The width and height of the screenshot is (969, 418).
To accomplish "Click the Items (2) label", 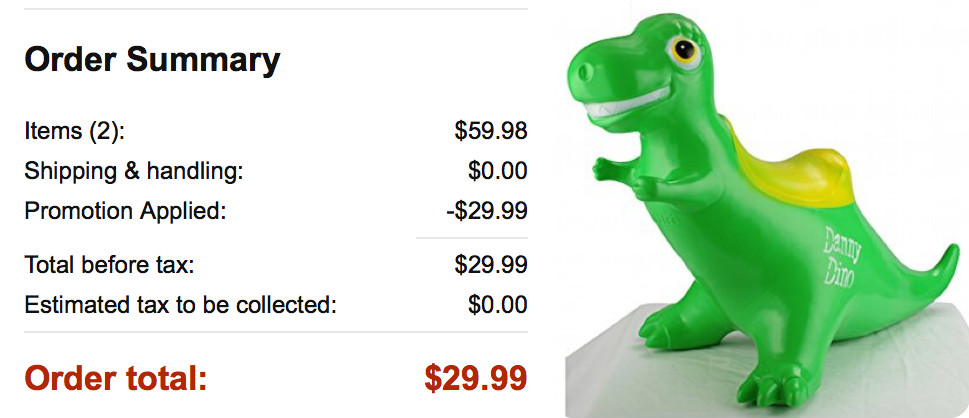I will [x=74, y=131].
